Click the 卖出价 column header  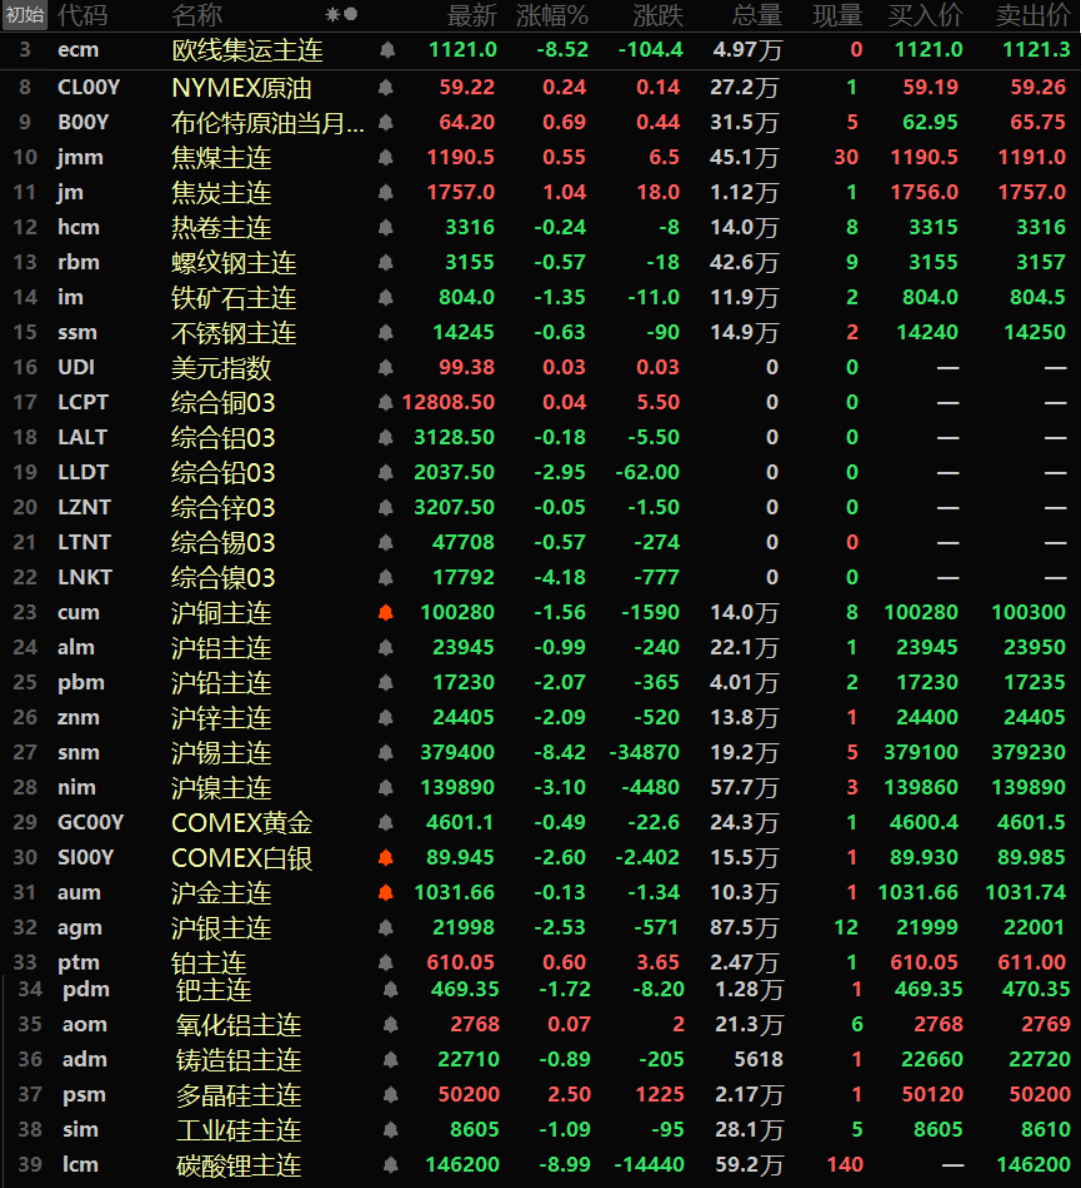(1032, 15)
